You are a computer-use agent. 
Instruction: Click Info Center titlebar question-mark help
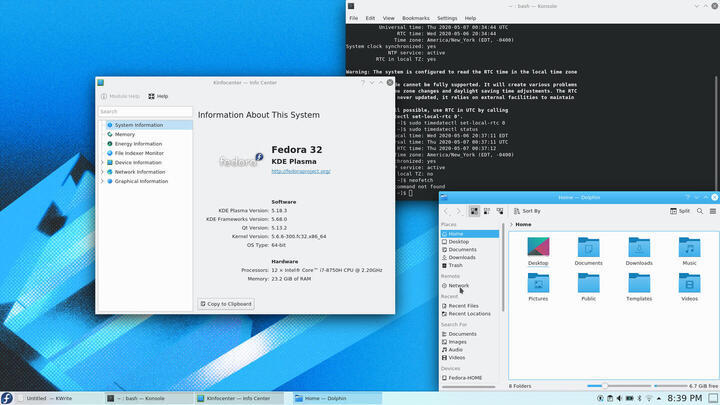point(363,83)
